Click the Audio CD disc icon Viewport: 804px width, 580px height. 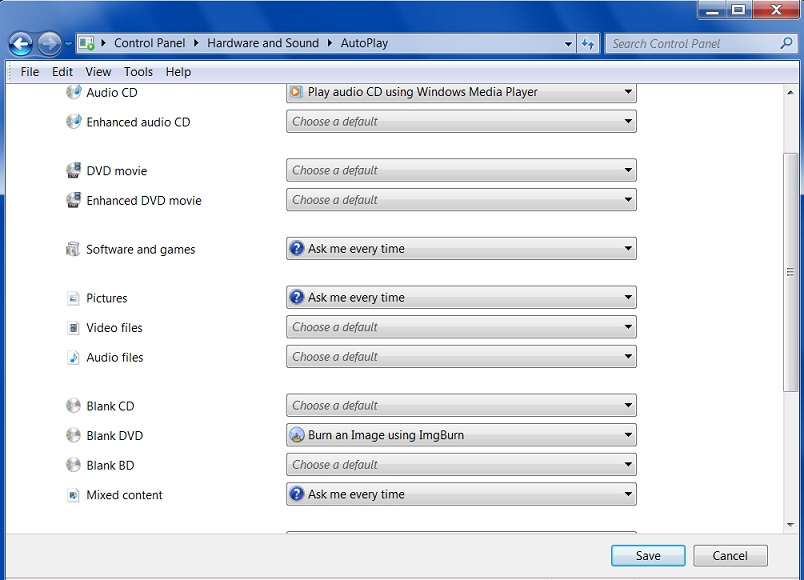(73, 92)
